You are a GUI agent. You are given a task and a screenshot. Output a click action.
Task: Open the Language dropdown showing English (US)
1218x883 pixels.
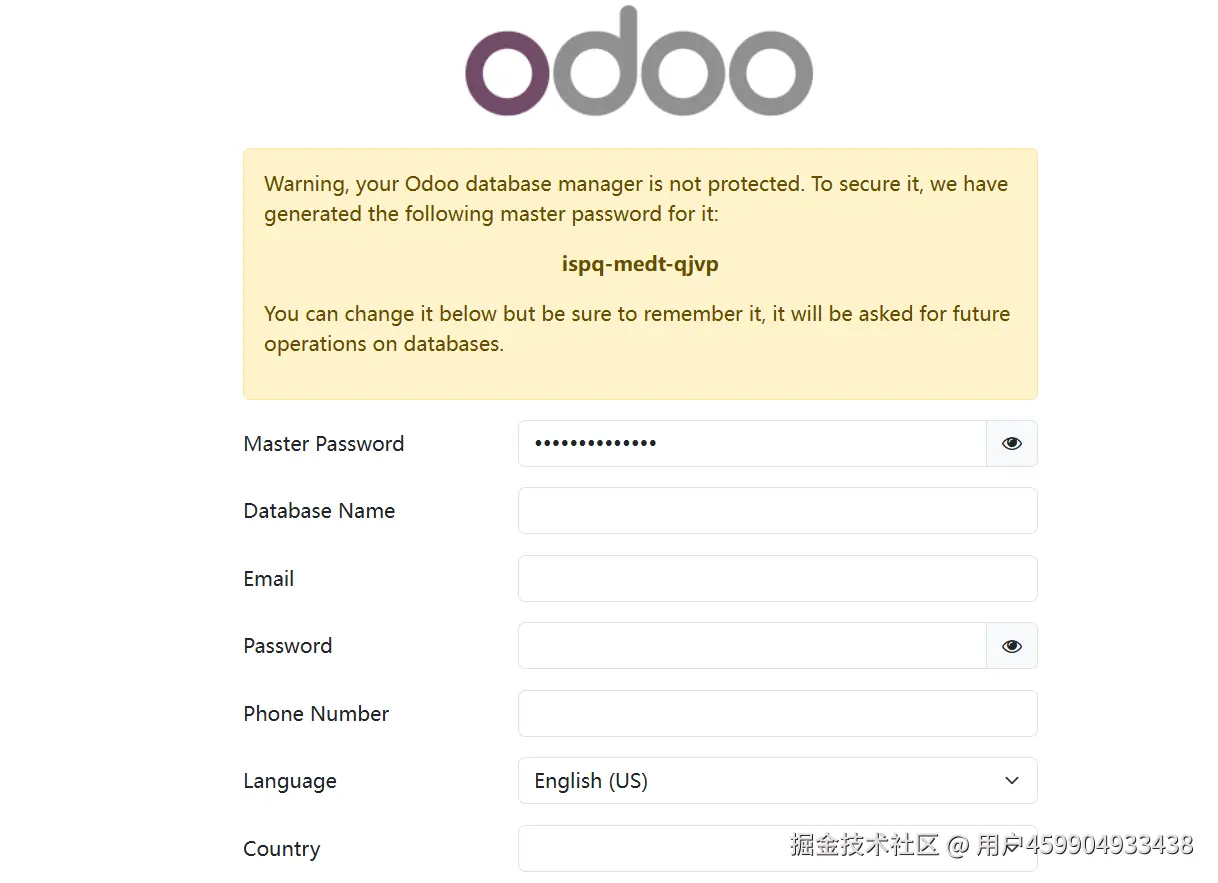[x=777, y=781]
